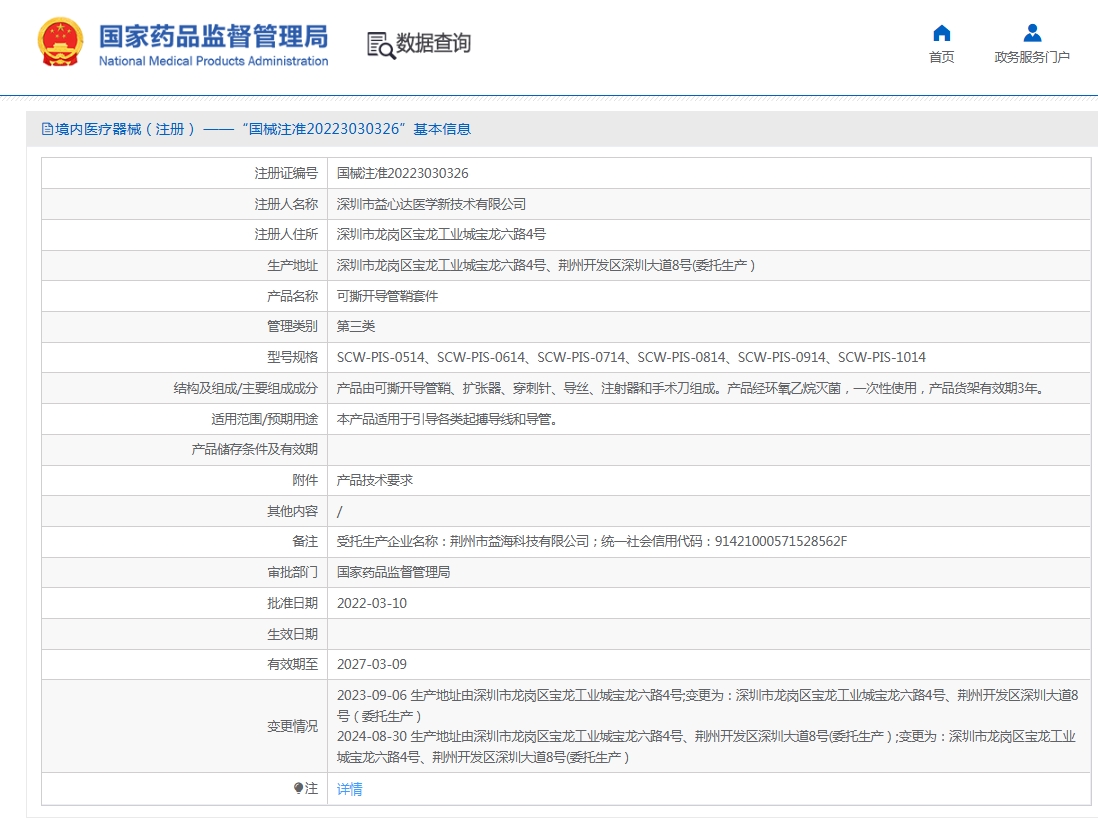Click the bulb icon beside 注
The width and height of the screenshot is (1098, 819).
[x=298, y=788]
